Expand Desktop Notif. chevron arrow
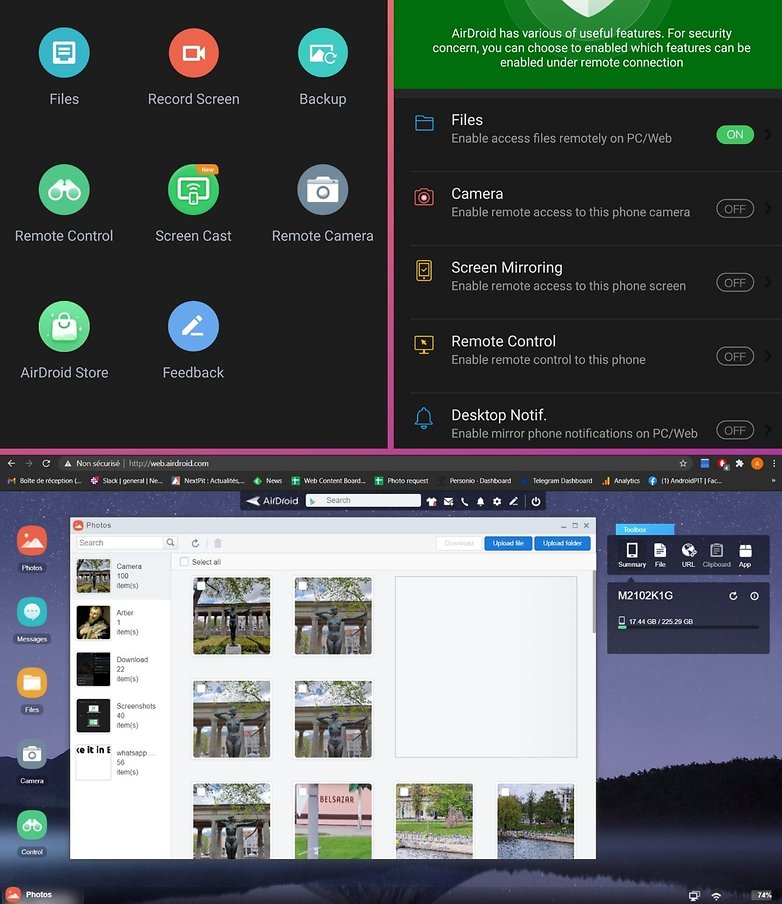The width and height of the screenshot is (782, 904). 768,430
